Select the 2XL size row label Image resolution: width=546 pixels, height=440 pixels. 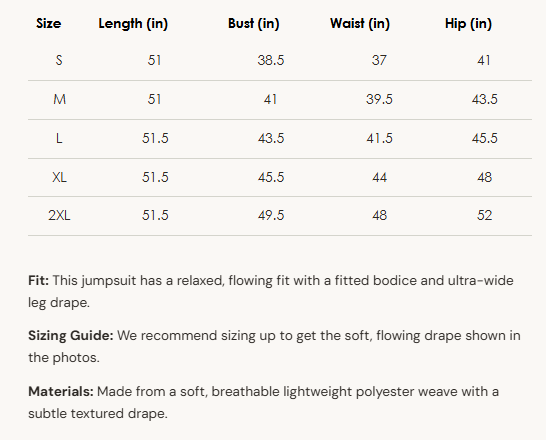pyautogui.click(x=59, y=215)
